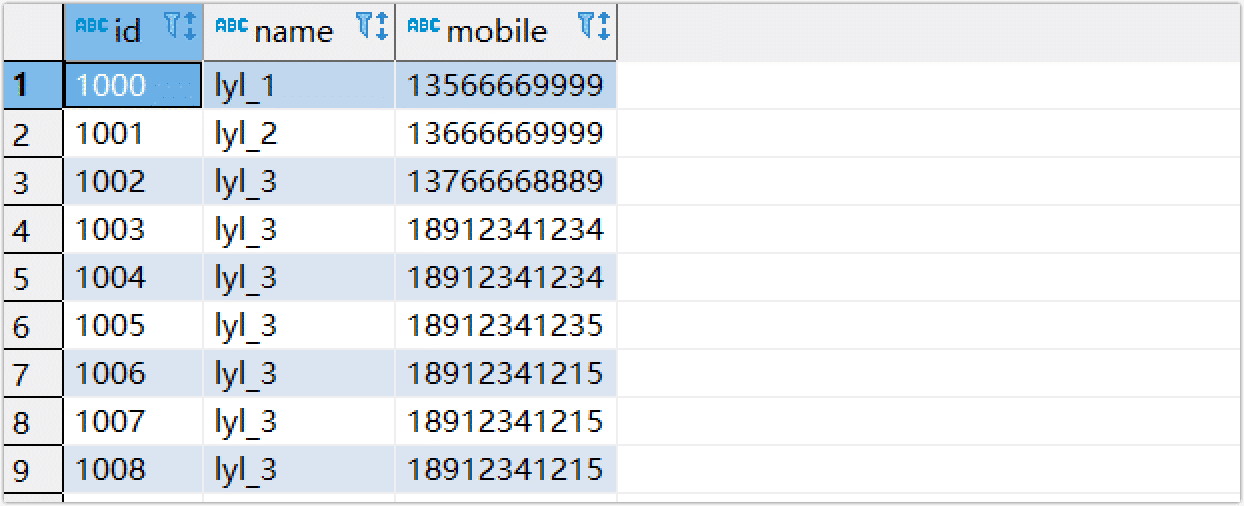The image size is (1244, 506).
Task: Click the filter/sort icon in name column header
Action: pyautogui.click(x=371, y=28)
